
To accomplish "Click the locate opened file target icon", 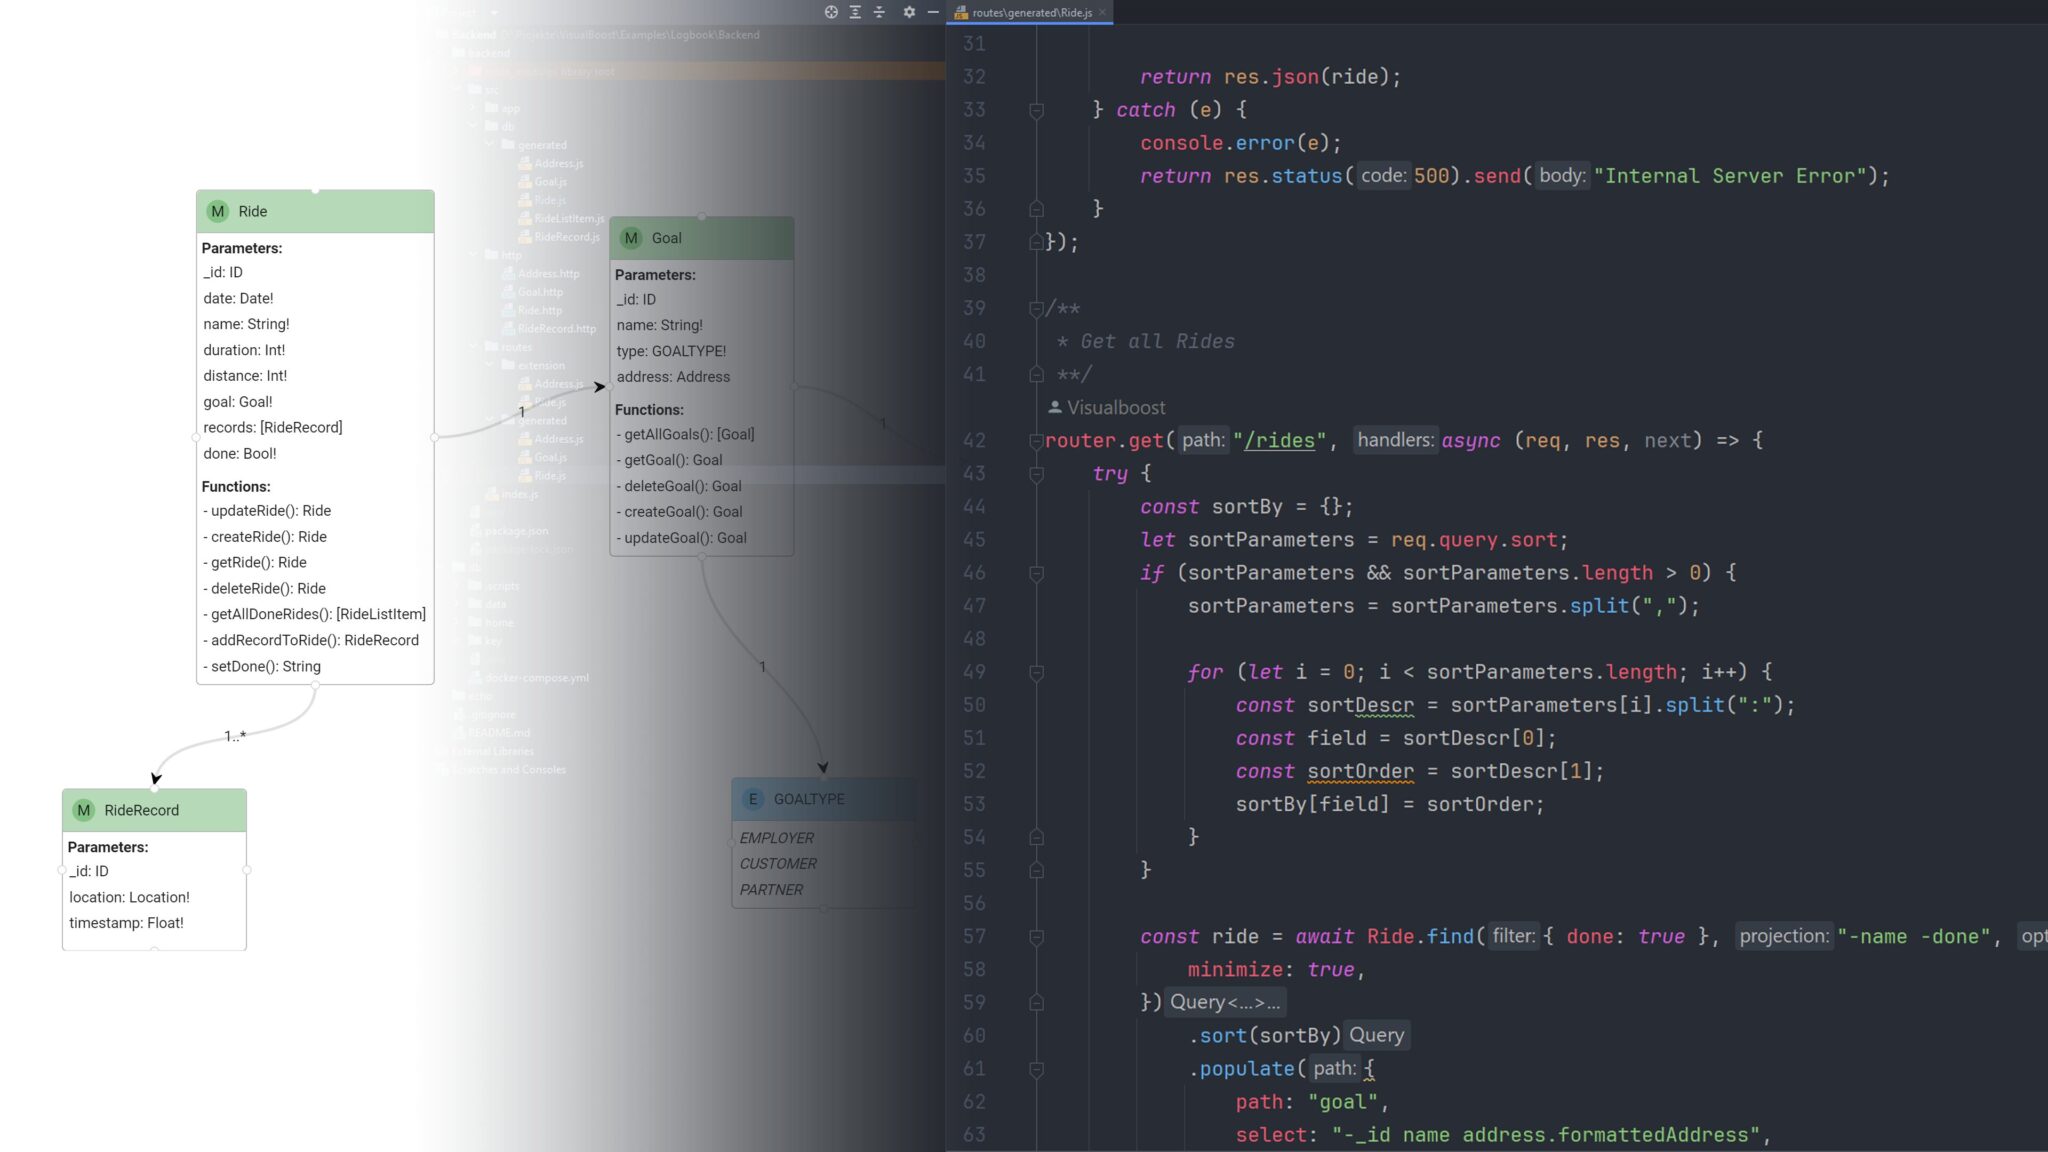I will point(831,12).
